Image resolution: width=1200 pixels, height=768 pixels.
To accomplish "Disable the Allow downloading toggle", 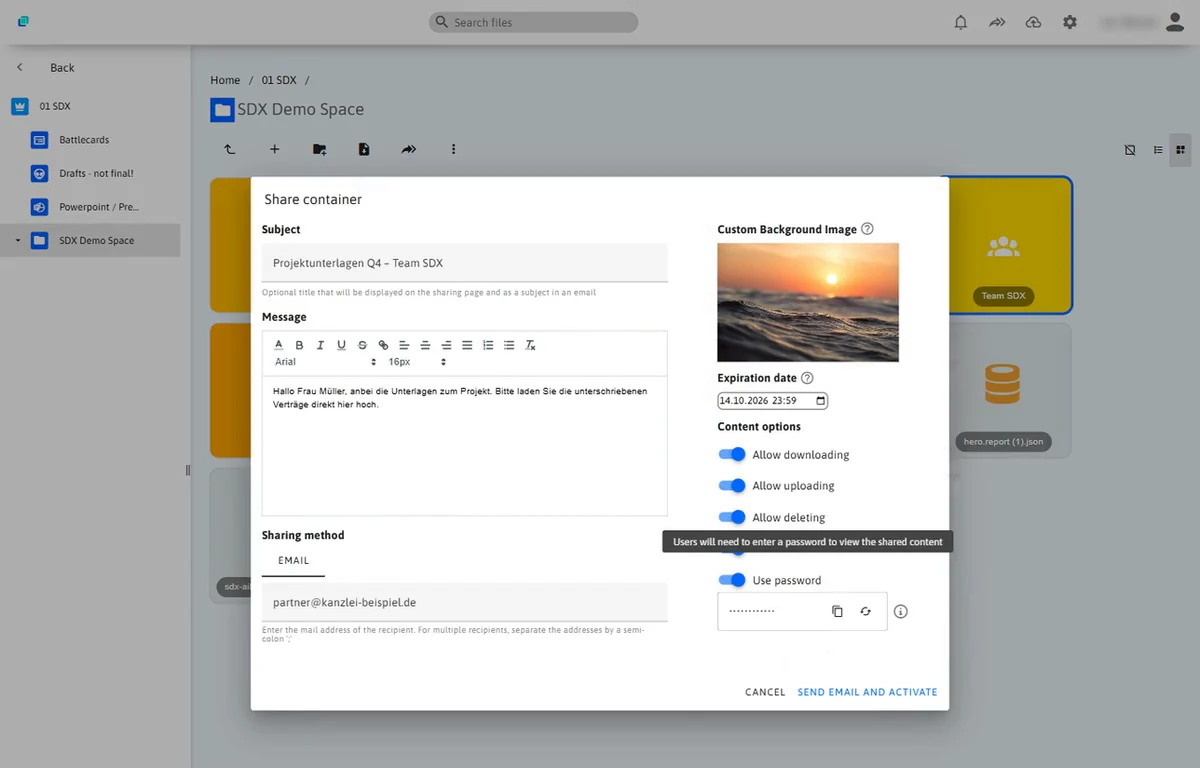I will [x=732, y=454].
